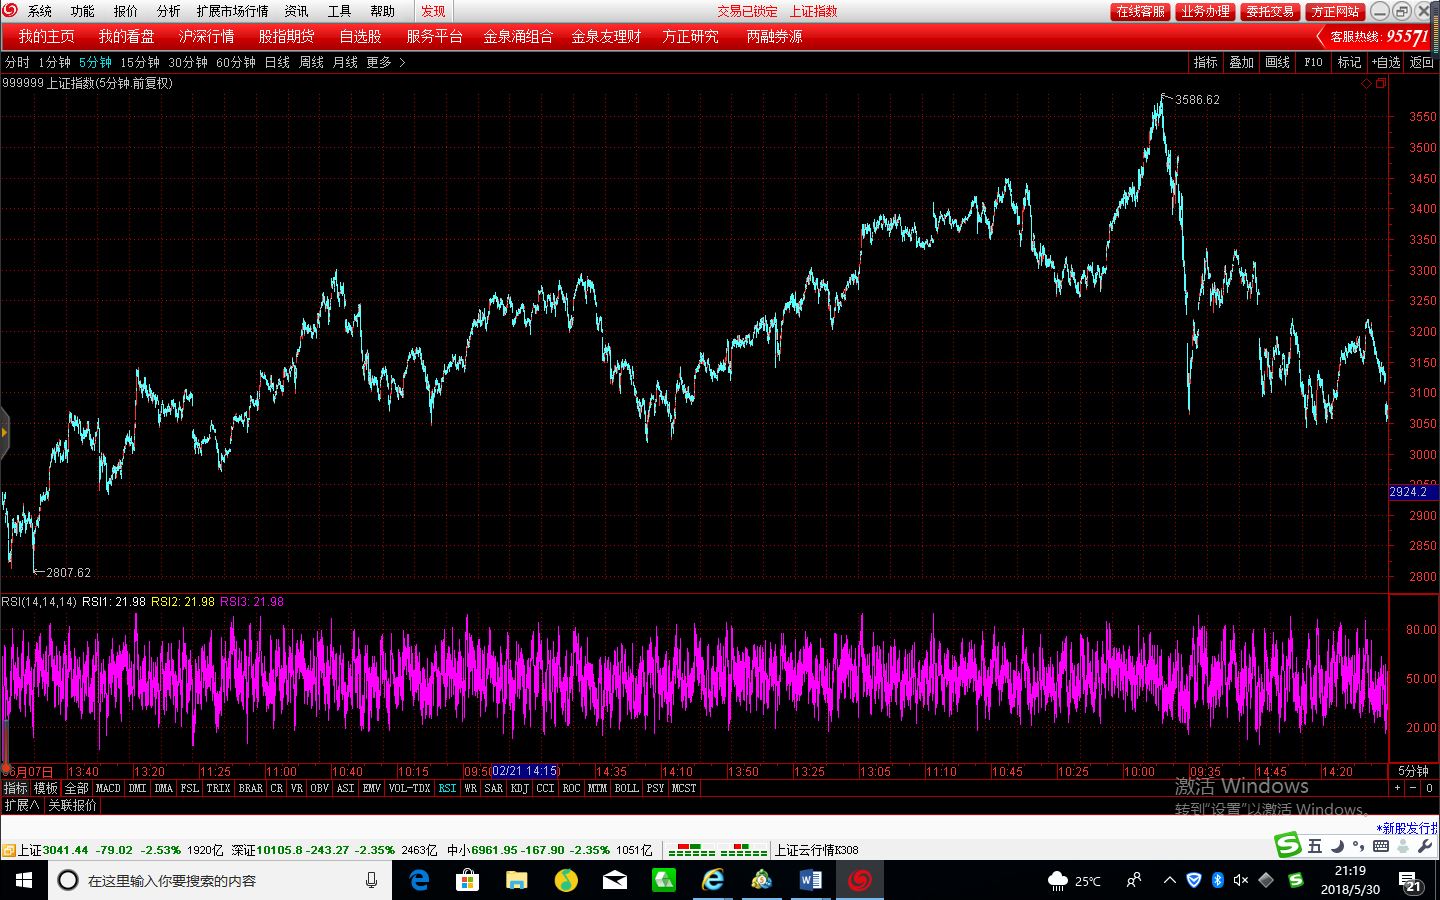Click the +自选 button
1440x900 pixels.
1385,62
